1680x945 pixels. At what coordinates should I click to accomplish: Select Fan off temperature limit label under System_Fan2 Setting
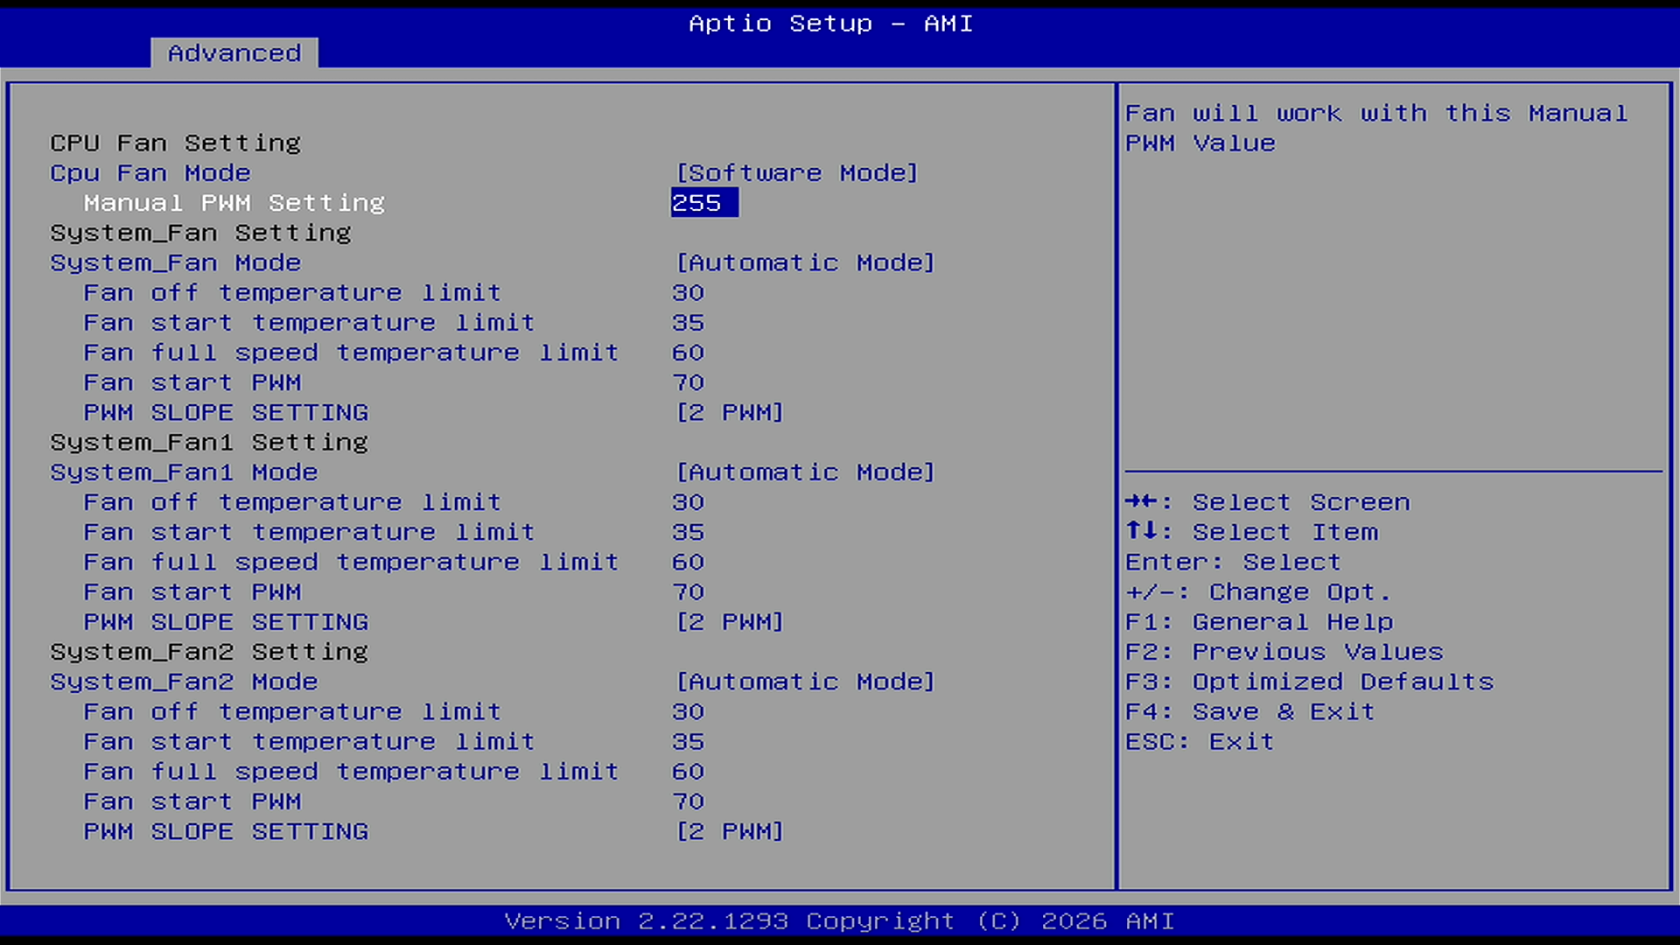(x=292, y=712)
